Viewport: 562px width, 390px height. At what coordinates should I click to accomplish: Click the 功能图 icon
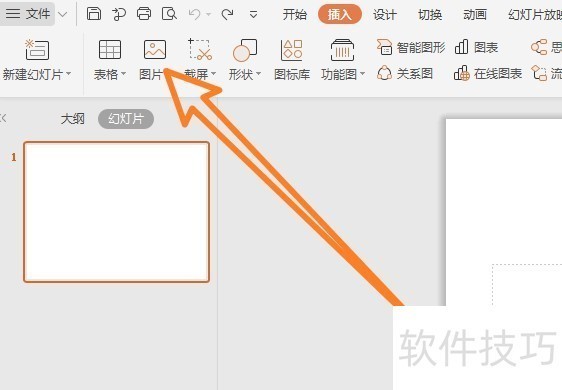pyautogui.click(x=342, y=50)
